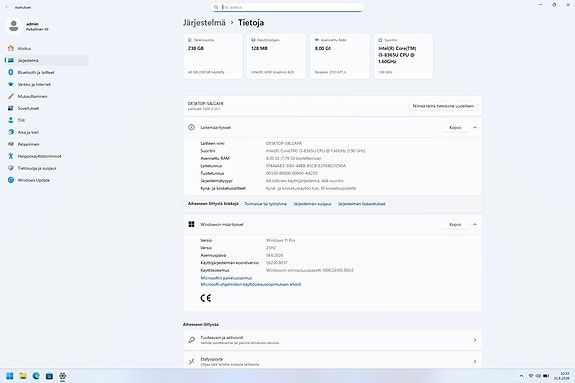The image size is (575, 383).
Task: Open Windows Update in sidebar
Action: (47, 180)
